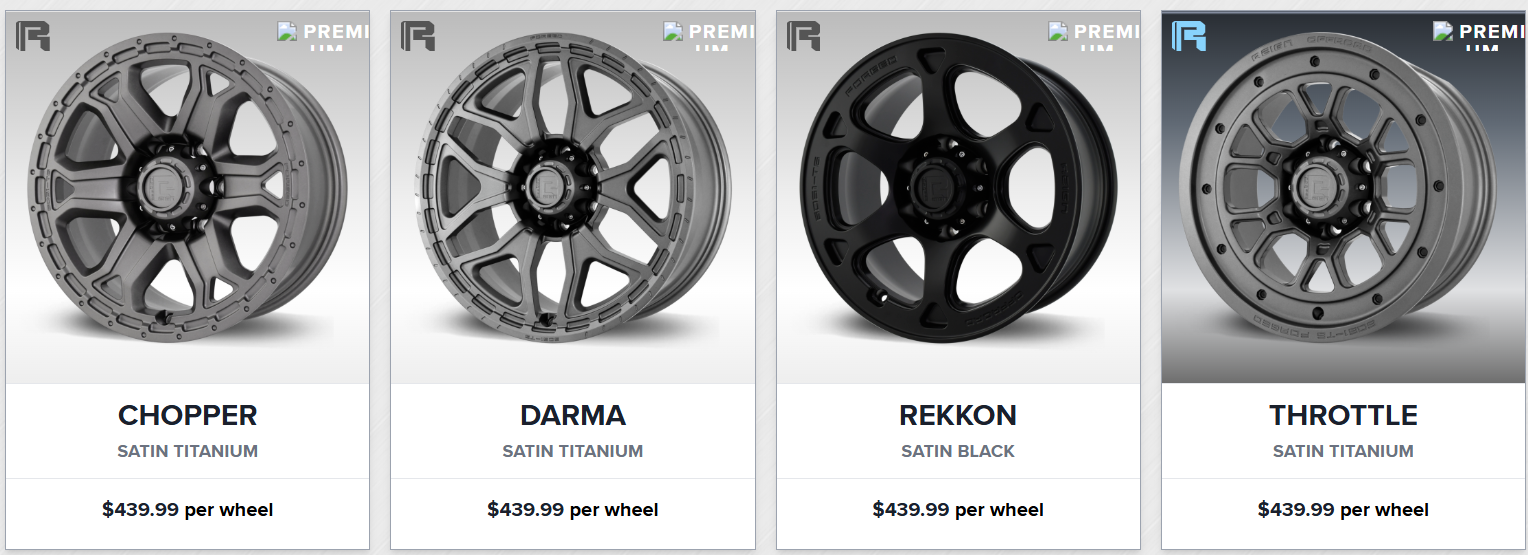The width and height of the screenshot is (1528, 555).
Task: Click the Premium badge on Darma card
Action: [x=709, y=34]
